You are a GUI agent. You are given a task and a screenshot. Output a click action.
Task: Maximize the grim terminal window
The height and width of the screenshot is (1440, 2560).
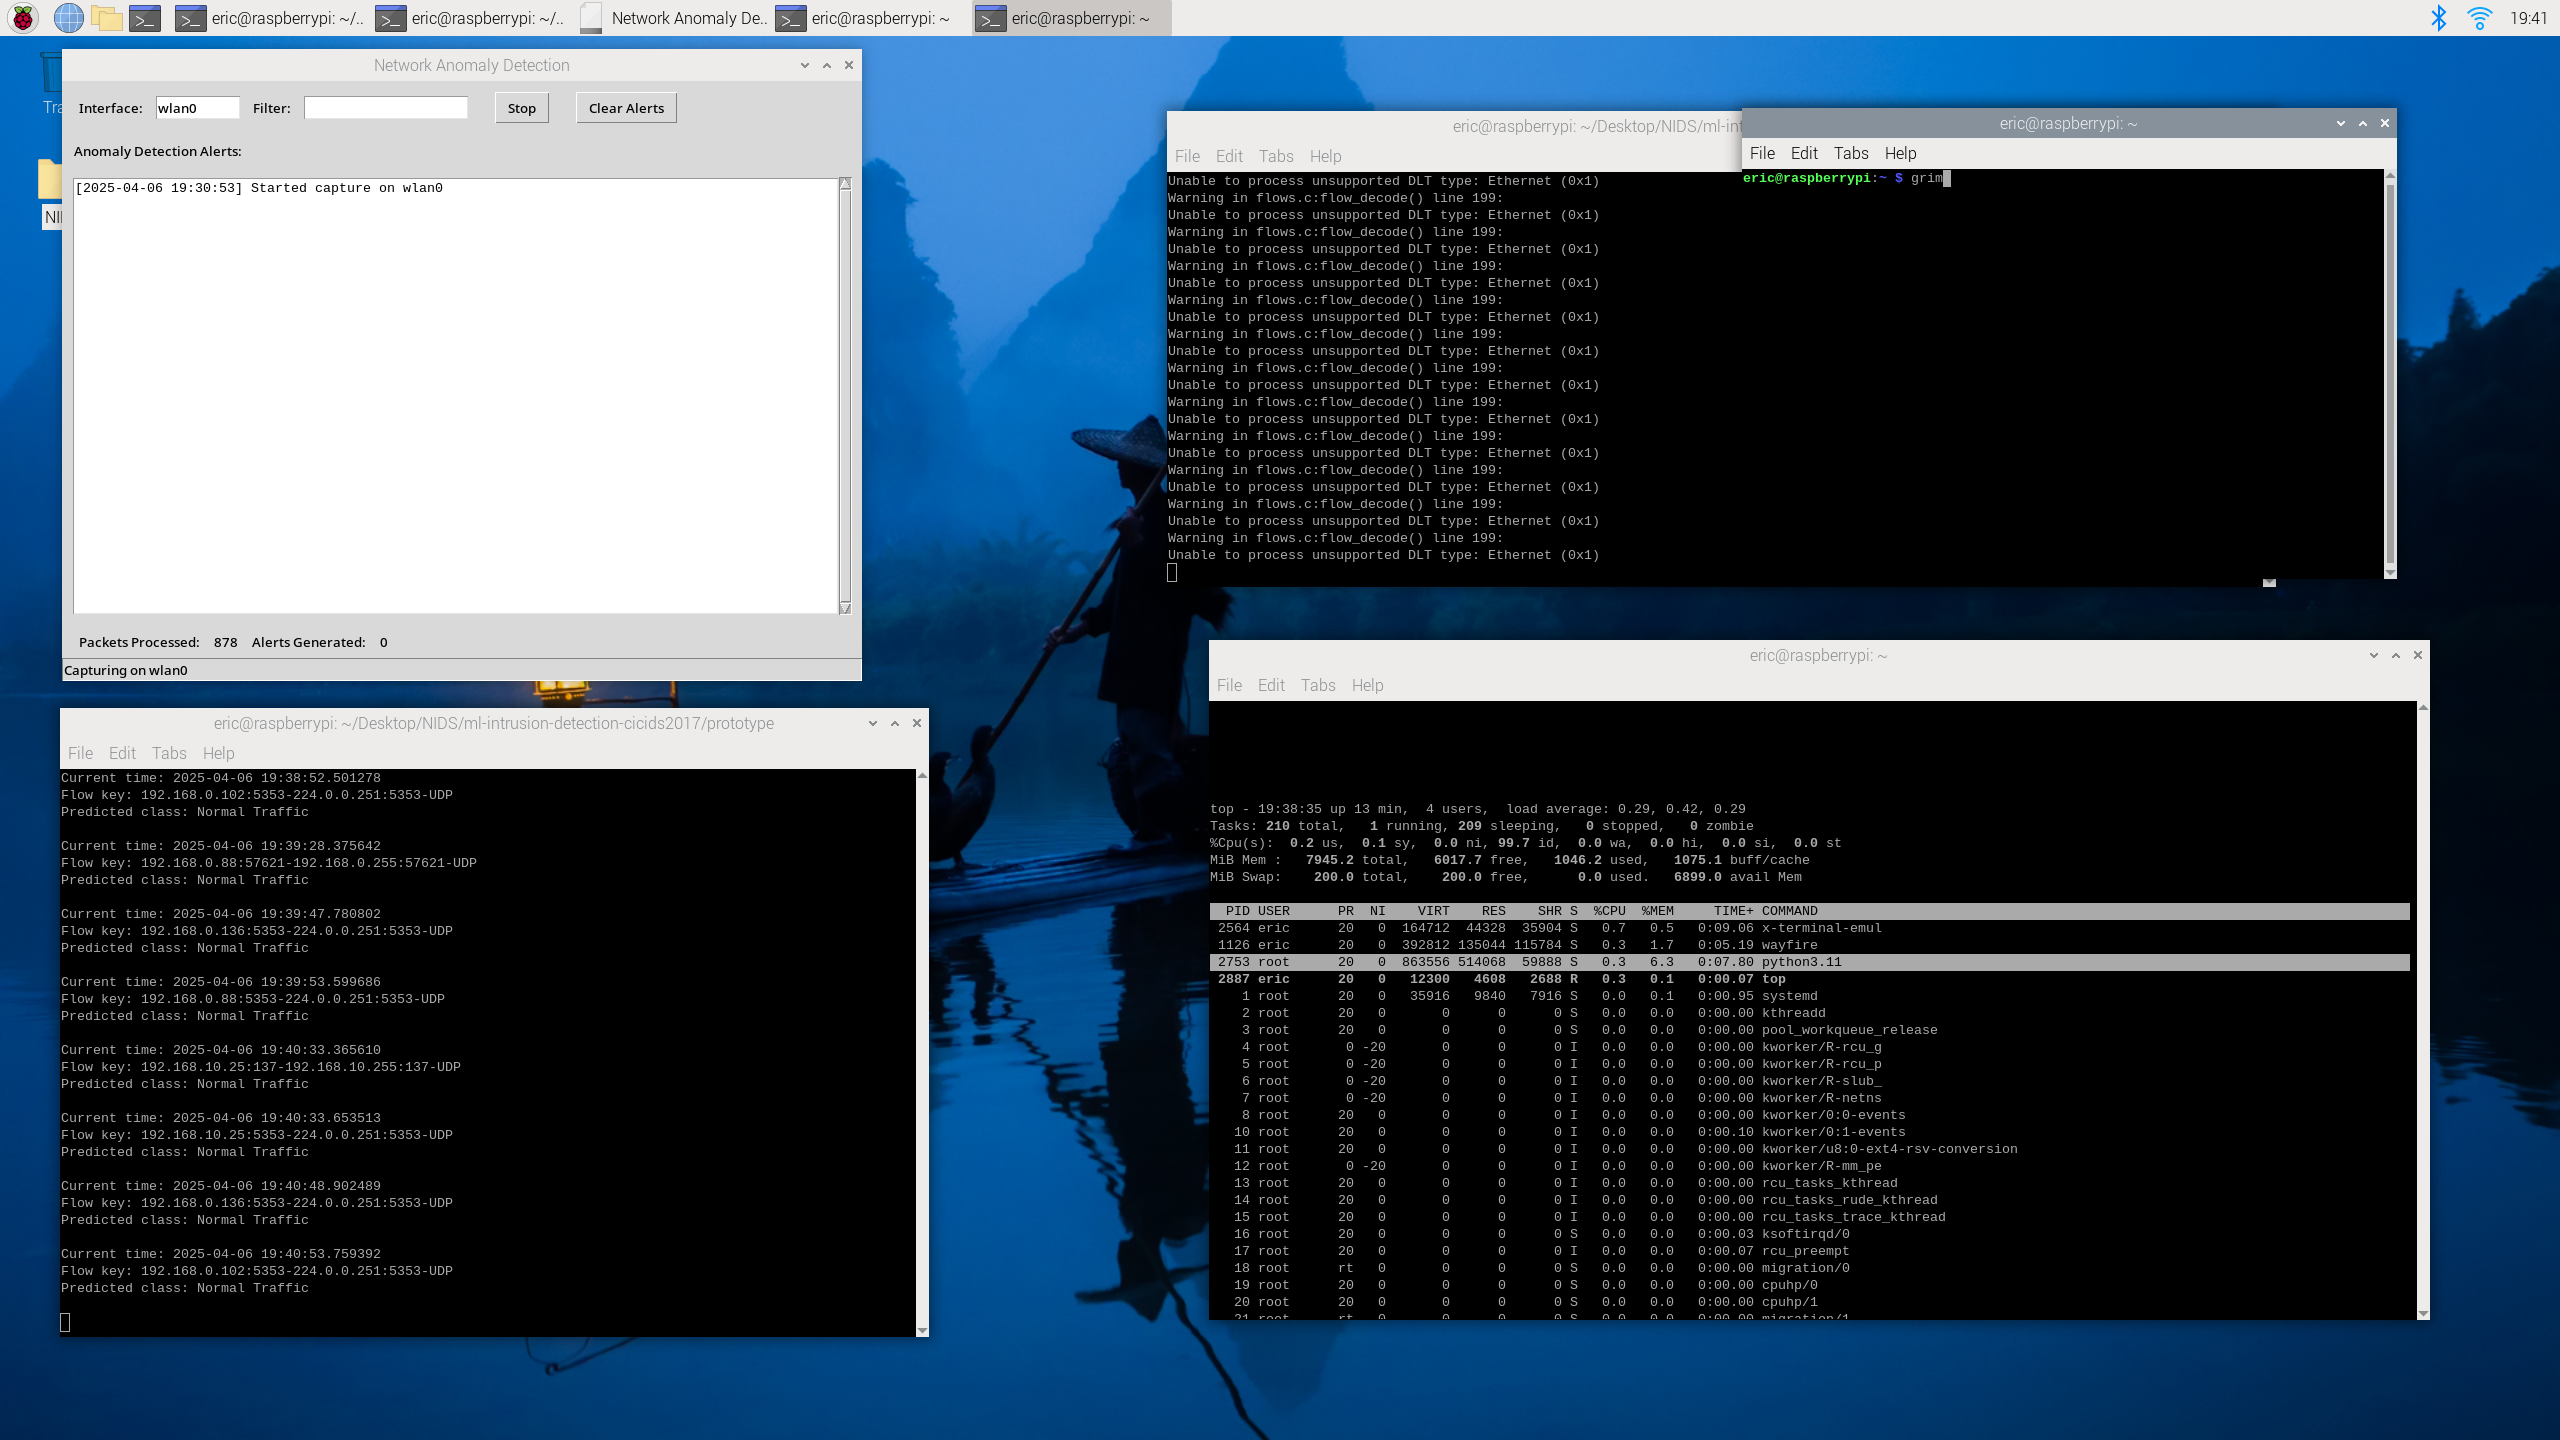(x=2362, y=123)
